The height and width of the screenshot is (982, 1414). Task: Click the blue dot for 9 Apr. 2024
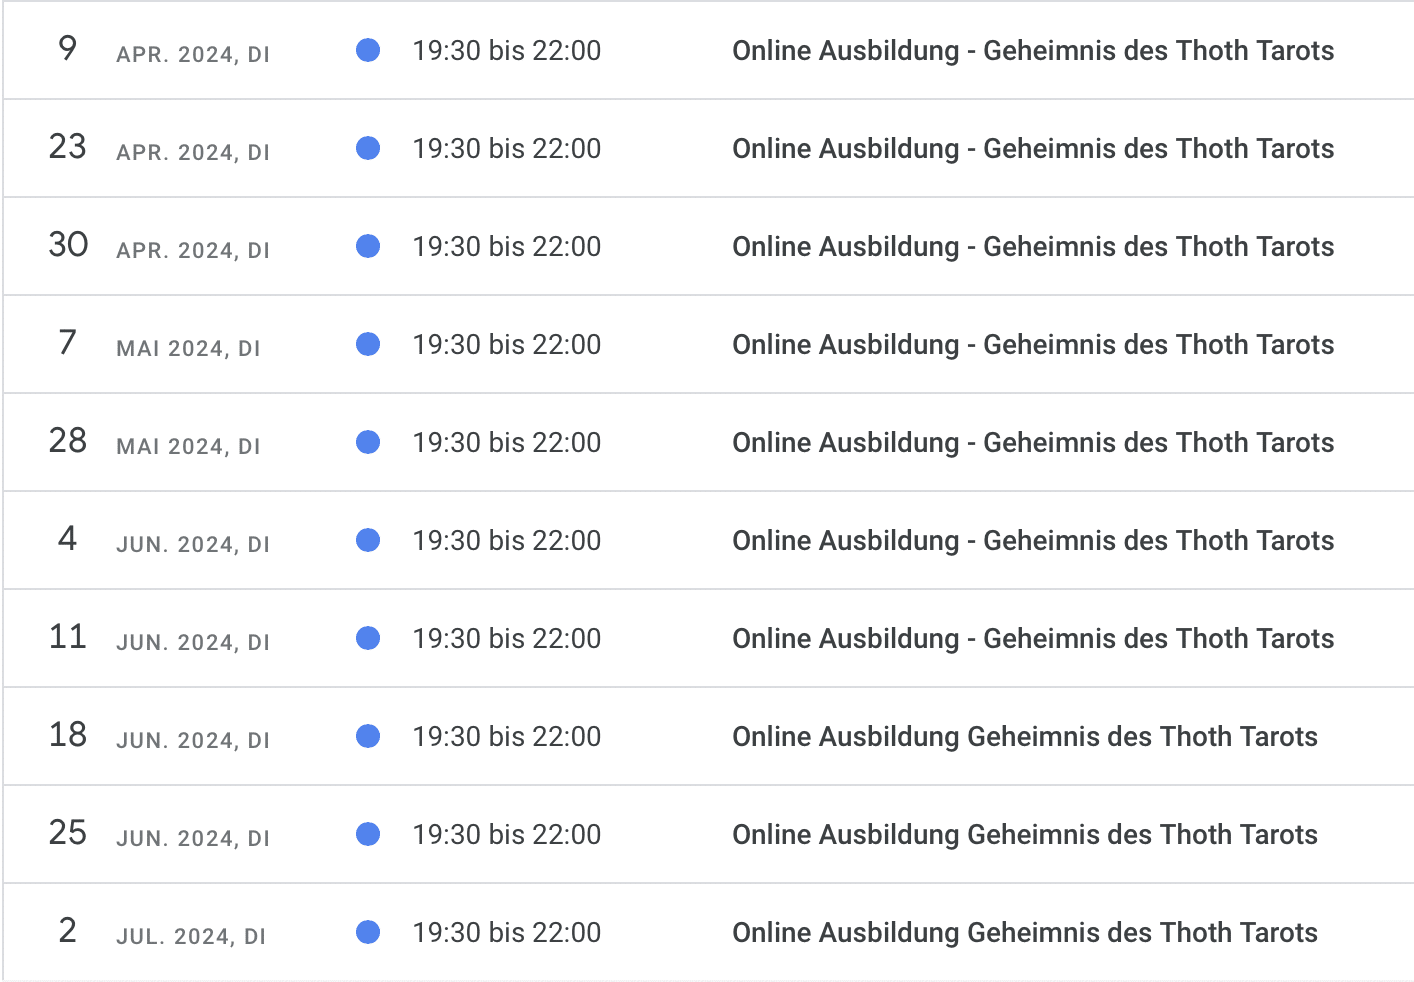[x=368, y=50]
